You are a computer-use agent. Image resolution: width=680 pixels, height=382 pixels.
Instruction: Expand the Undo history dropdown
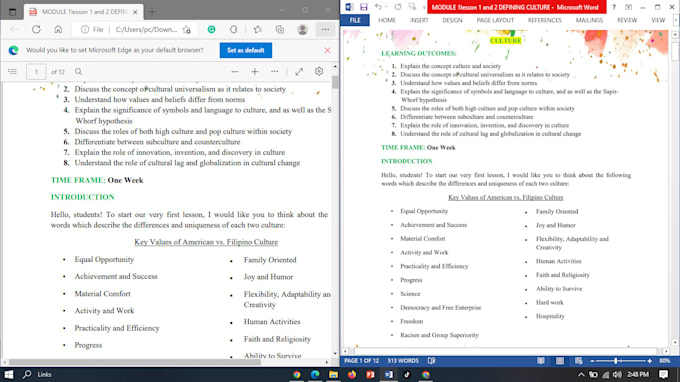[x=386, y=7]
